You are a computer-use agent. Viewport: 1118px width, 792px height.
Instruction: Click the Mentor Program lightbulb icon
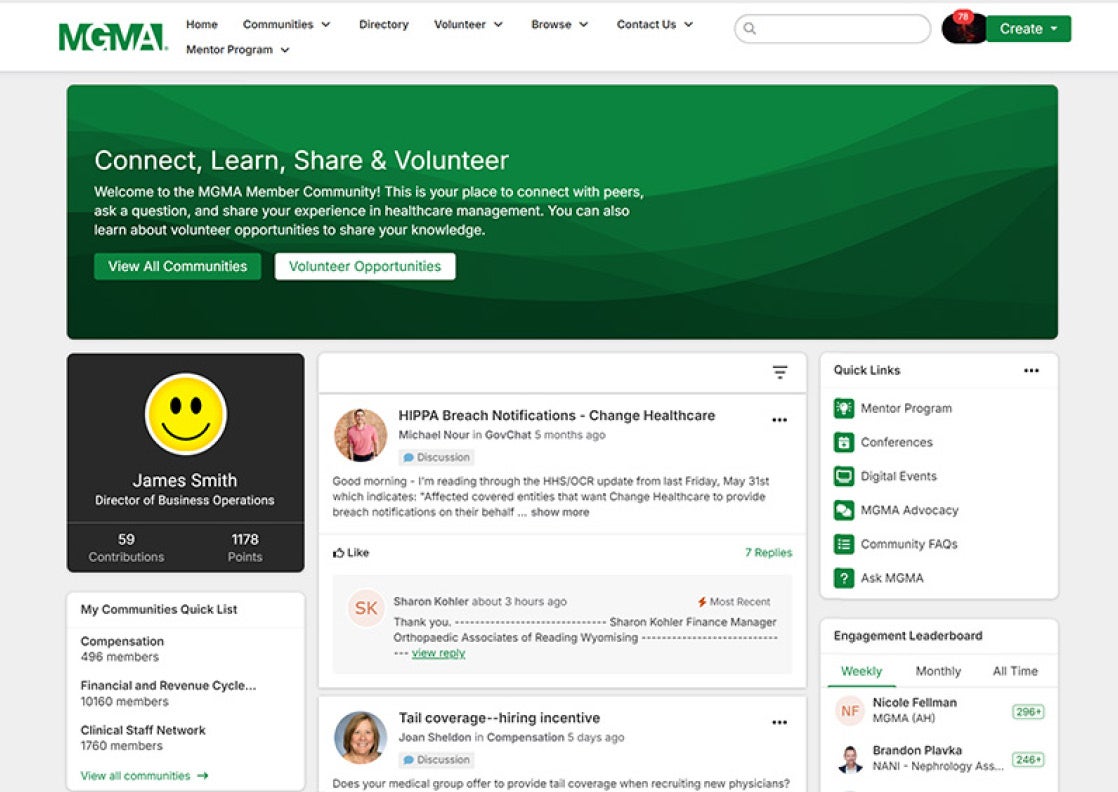pos(844,408)
